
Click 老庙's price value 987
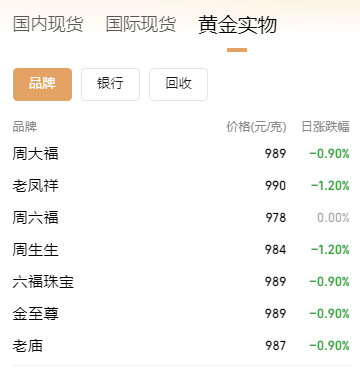click(x=276, y=346)
